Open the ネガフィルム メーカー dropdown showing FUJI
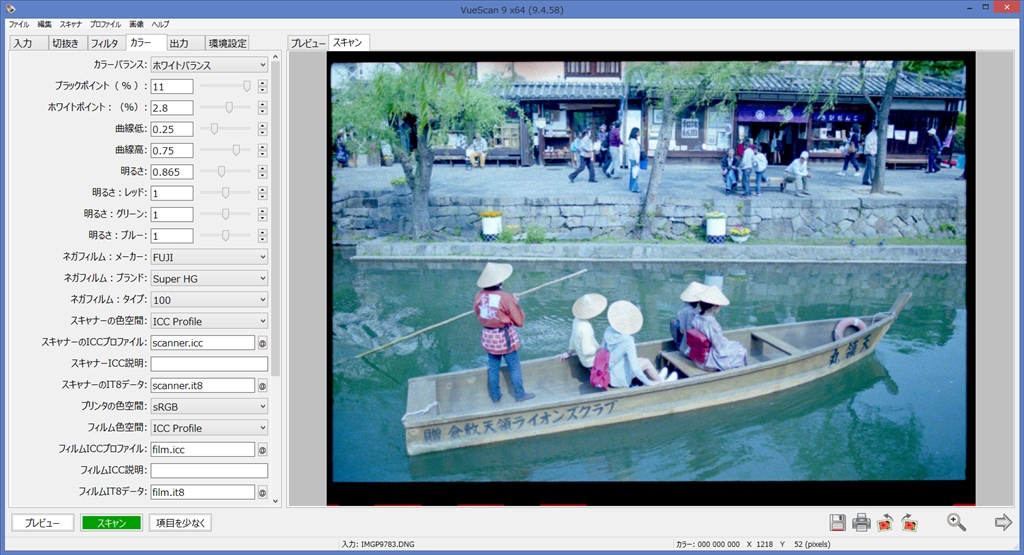 click(x=209, y=257)
